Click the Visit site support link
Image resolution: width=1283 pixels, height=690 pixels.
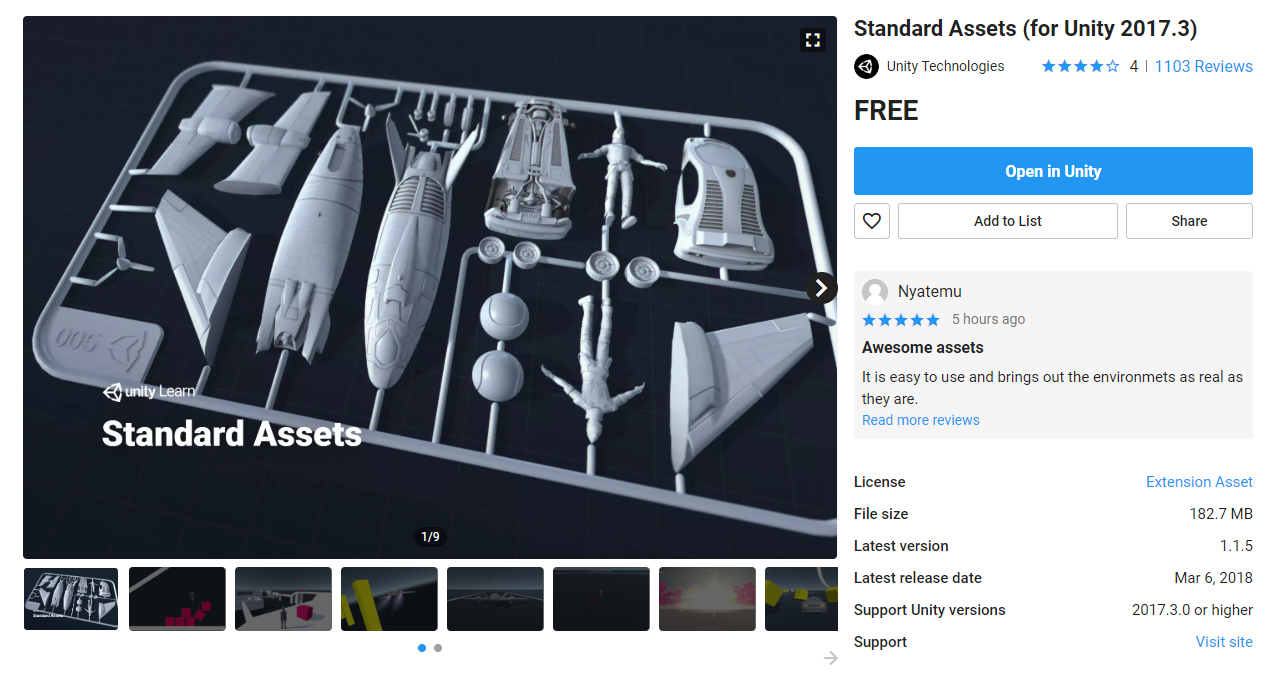(1224, 642)
